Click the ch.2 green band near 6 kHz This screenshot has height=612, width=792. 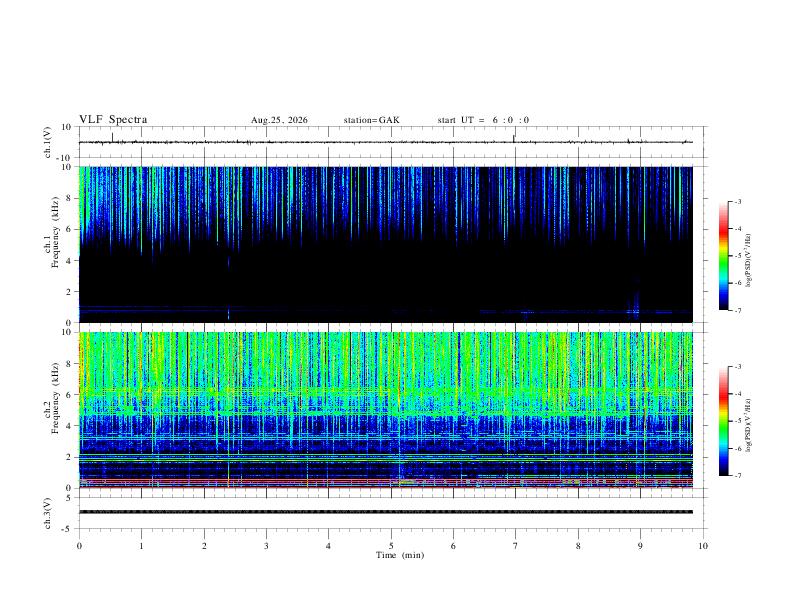pyautogui.click(x=386, y=391)
